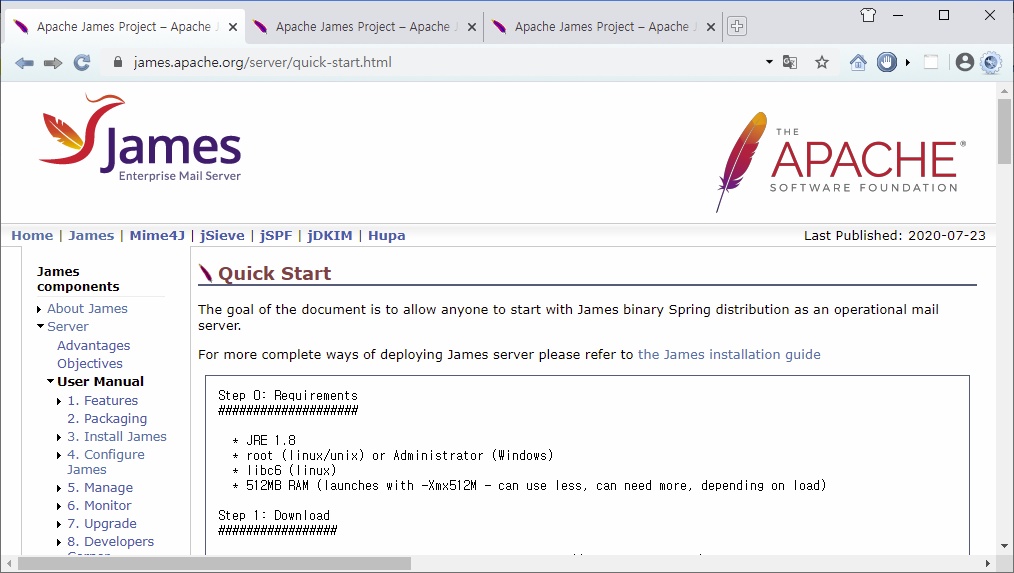Image resolution: width=1014 pixels, height=573 pixels.
Task: Click the padlock site security icon
Action: [x=118, y=62]
